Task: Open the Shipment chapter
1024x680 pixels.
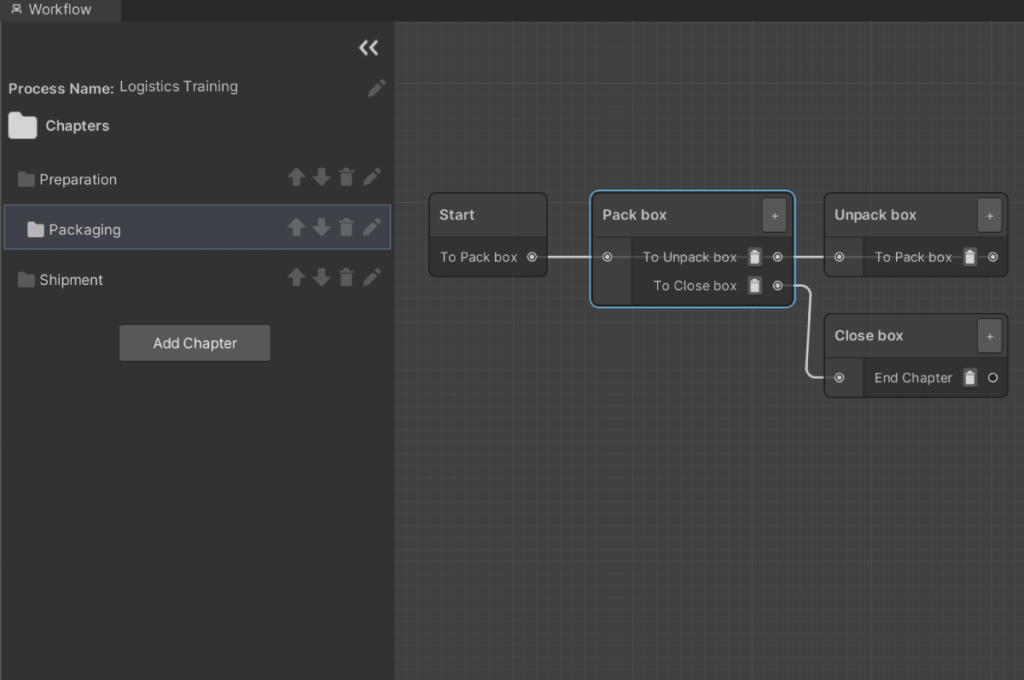Action: [x=71, y=280]
